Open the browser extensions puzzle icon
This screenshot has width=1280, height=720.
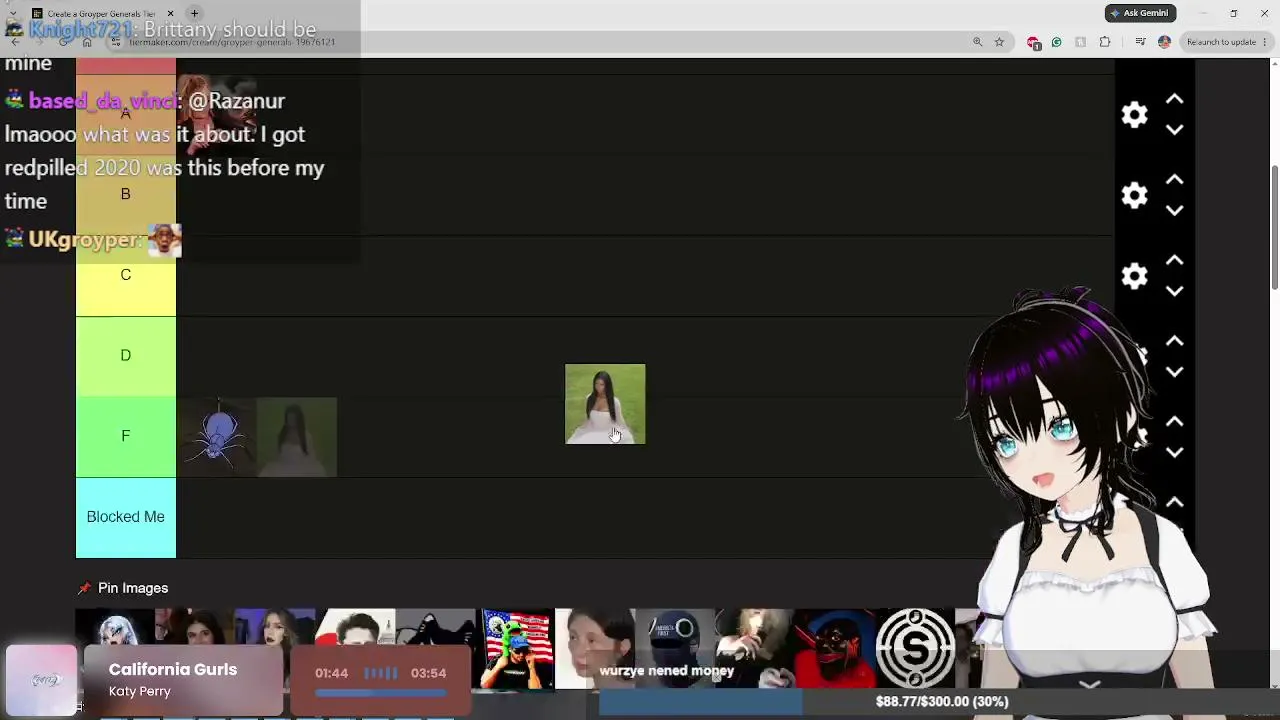[x=1105, y=42]
